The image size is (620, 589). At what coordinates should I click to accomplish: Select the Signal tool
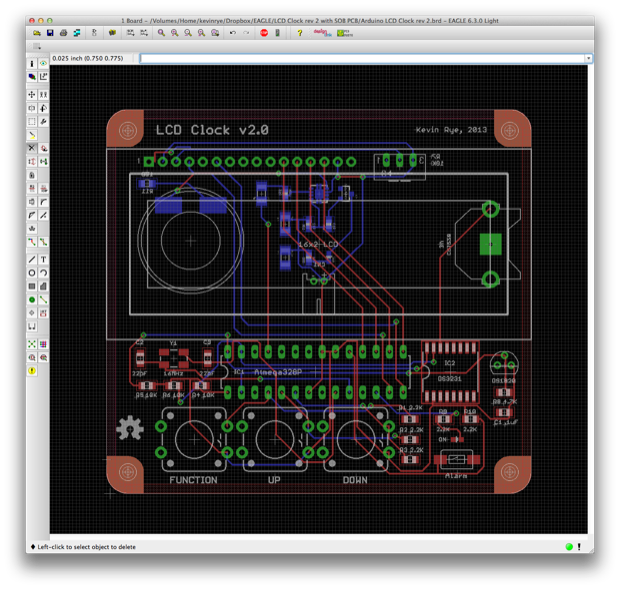coord(43,300)
